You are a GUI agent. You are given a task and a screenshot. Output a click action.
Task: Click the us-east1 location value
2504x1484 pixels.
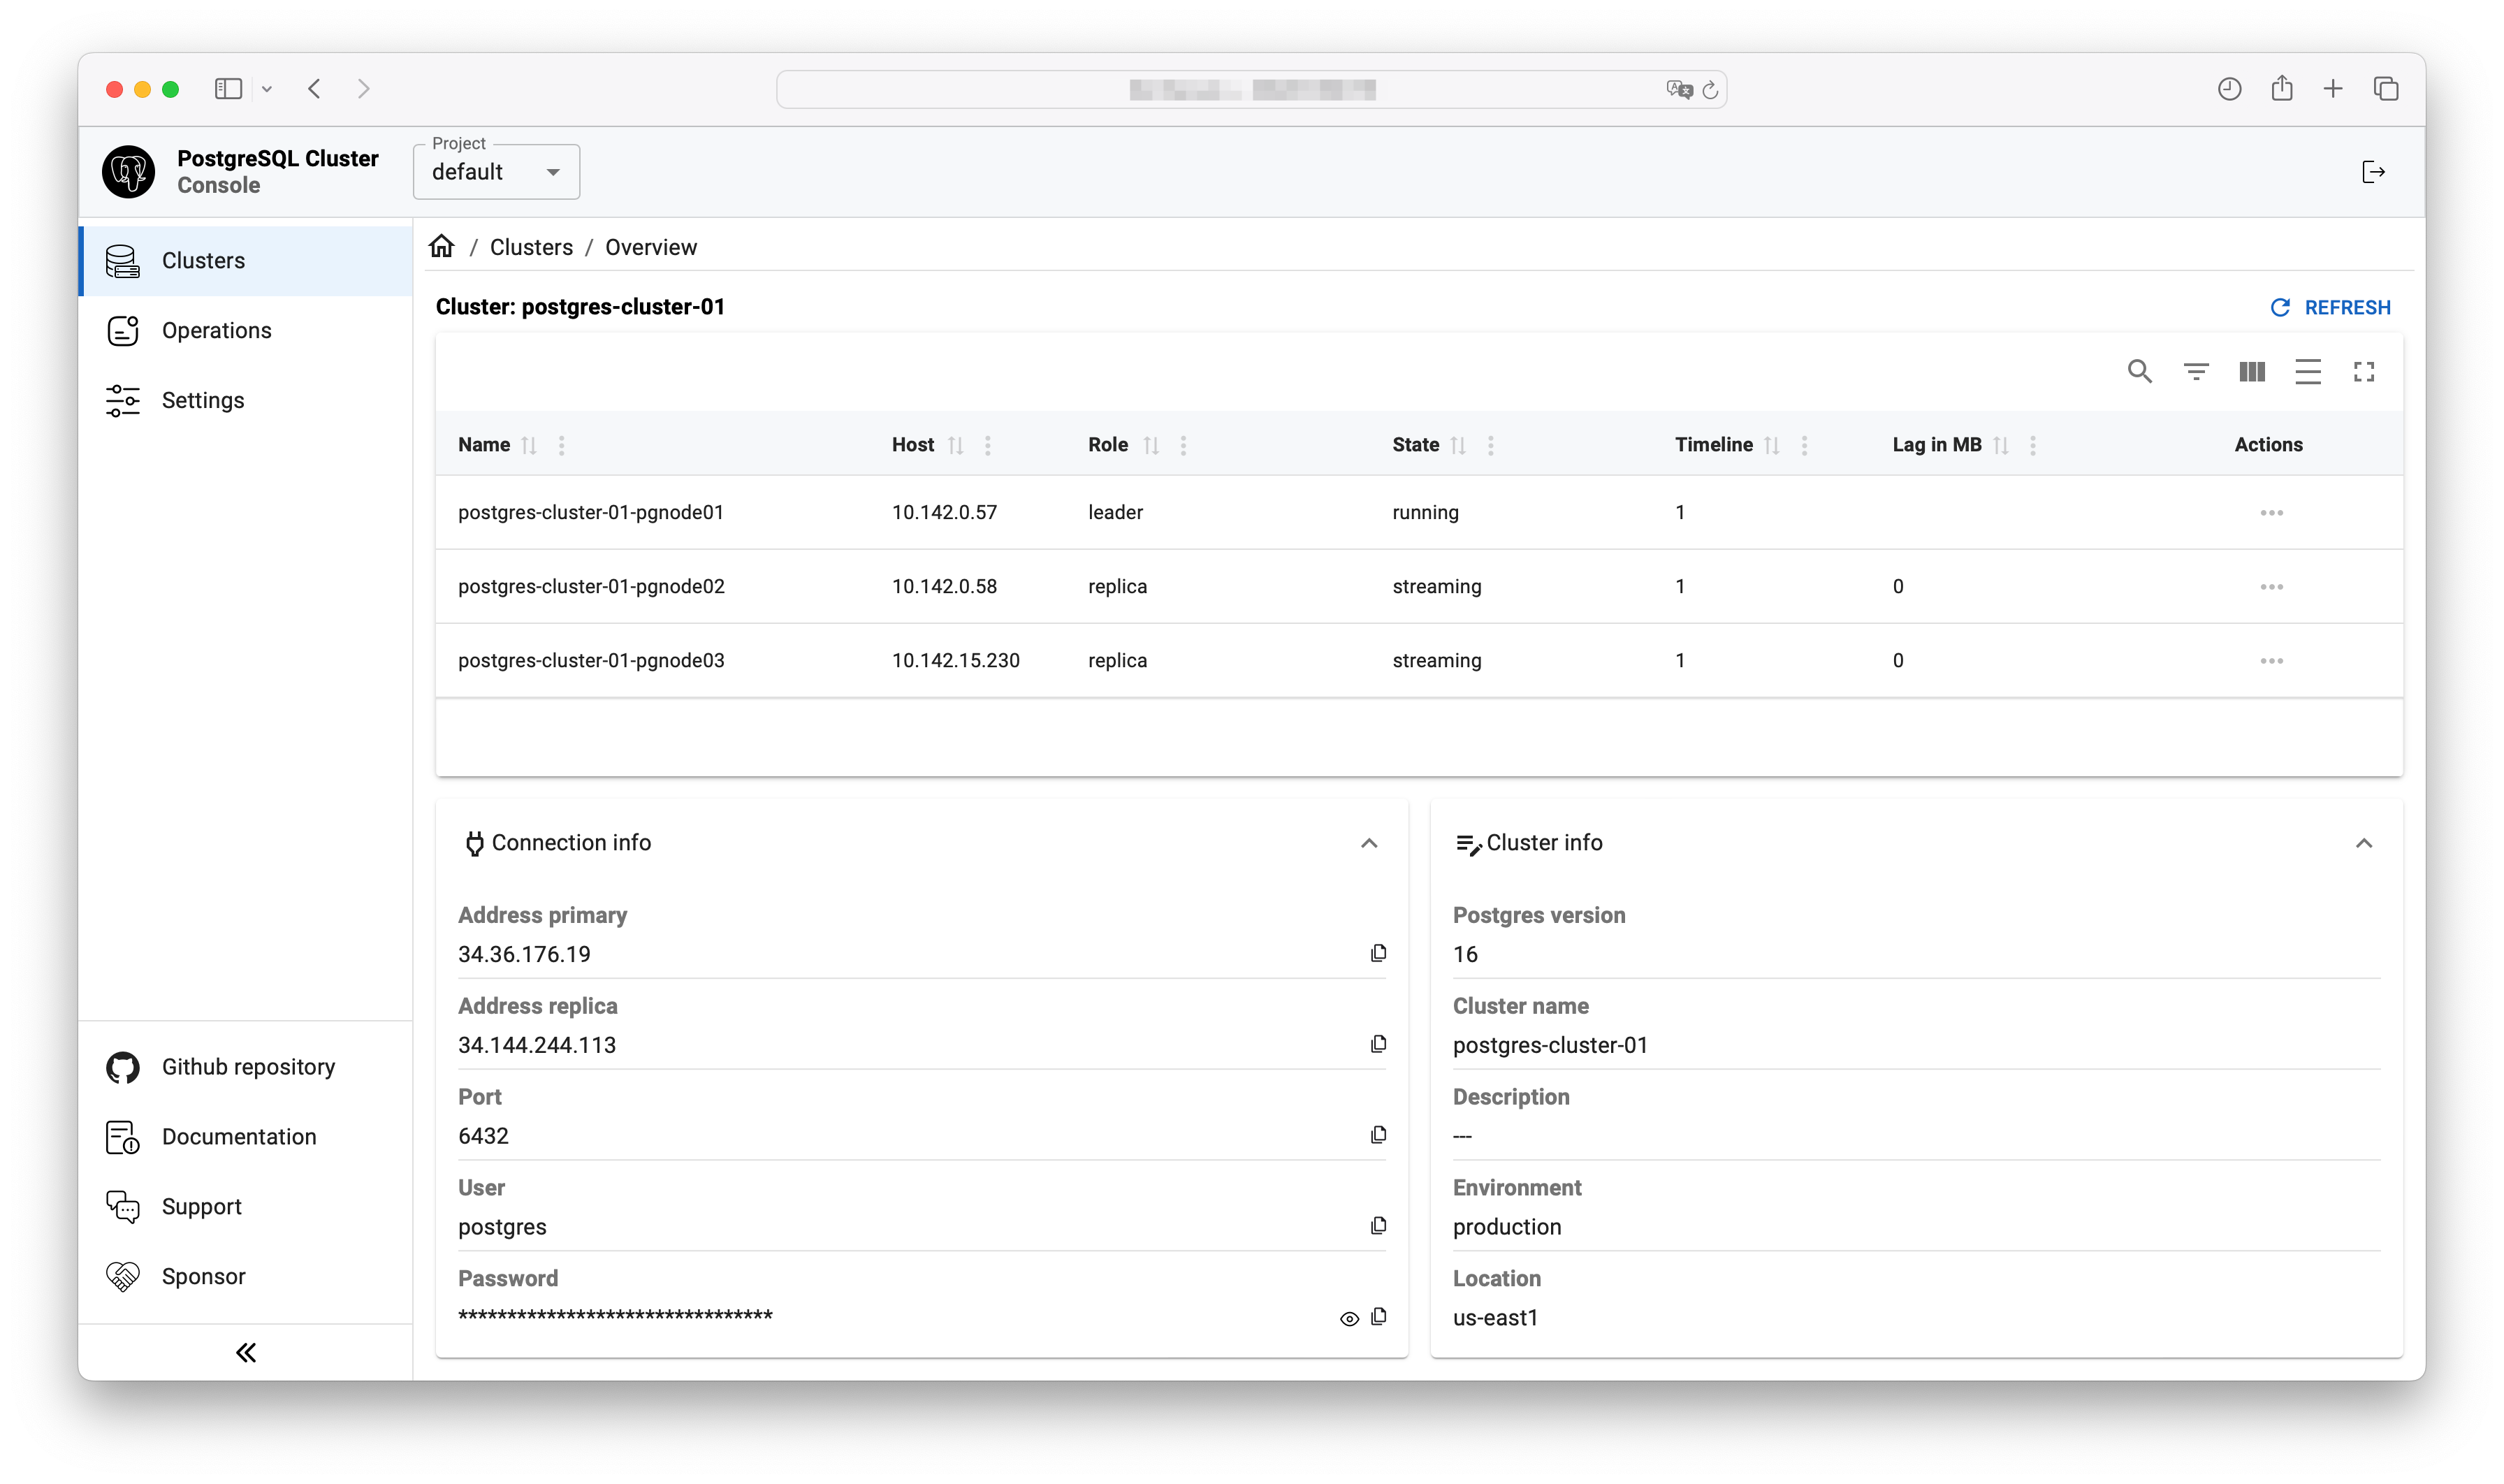coord(1495,1318)
